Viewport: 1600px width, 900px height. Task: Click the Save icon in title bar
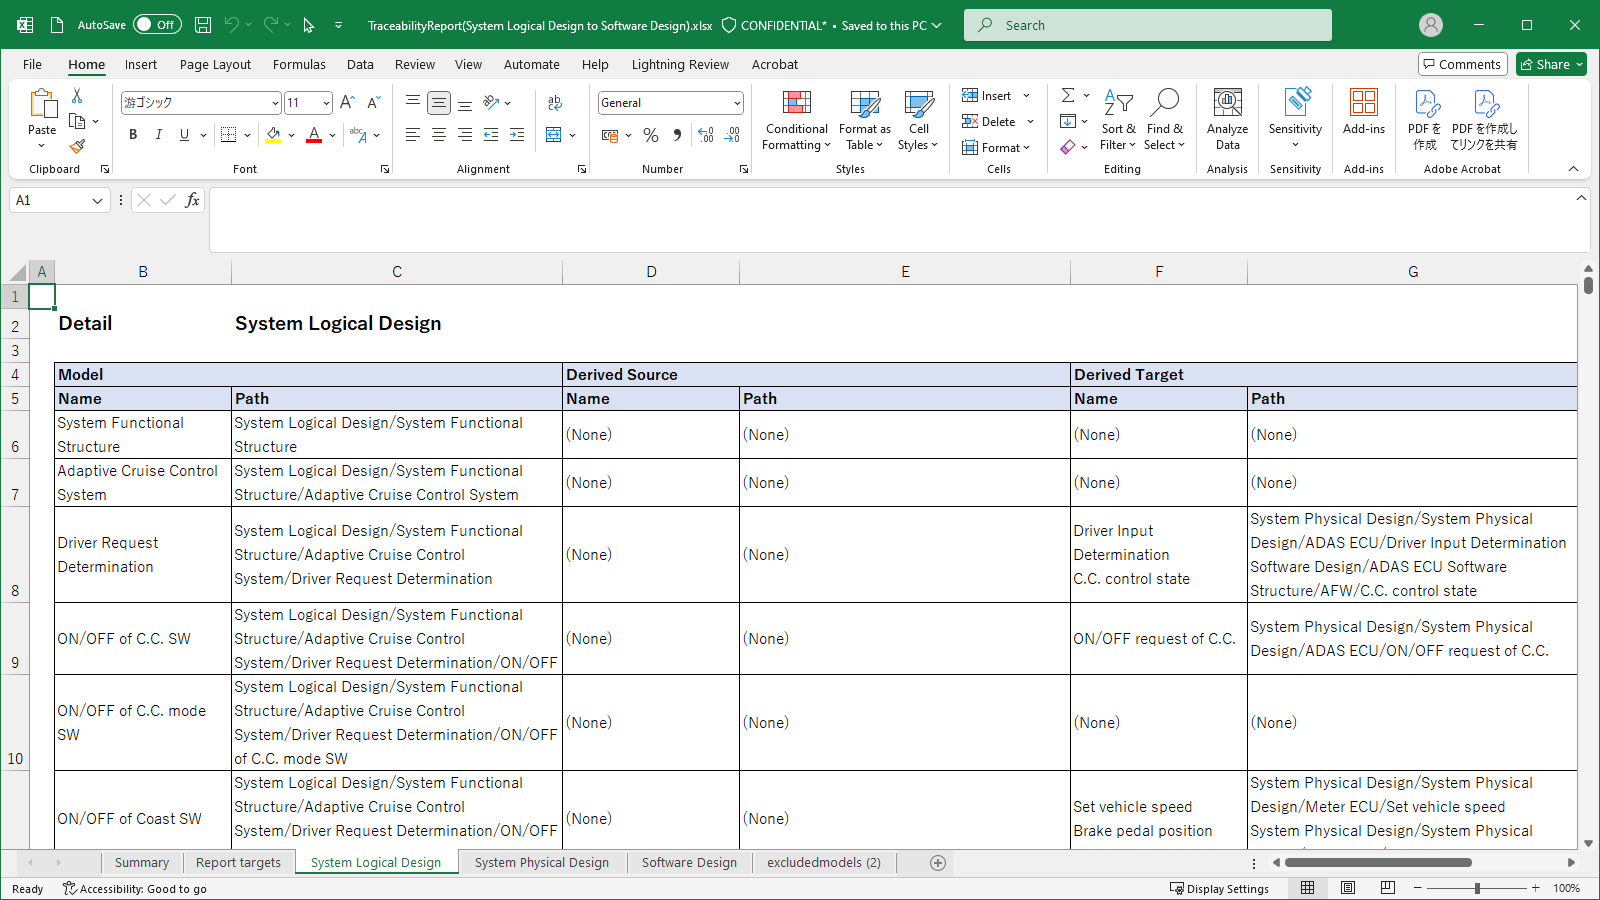pyautogui.click(x=203, y=25)
